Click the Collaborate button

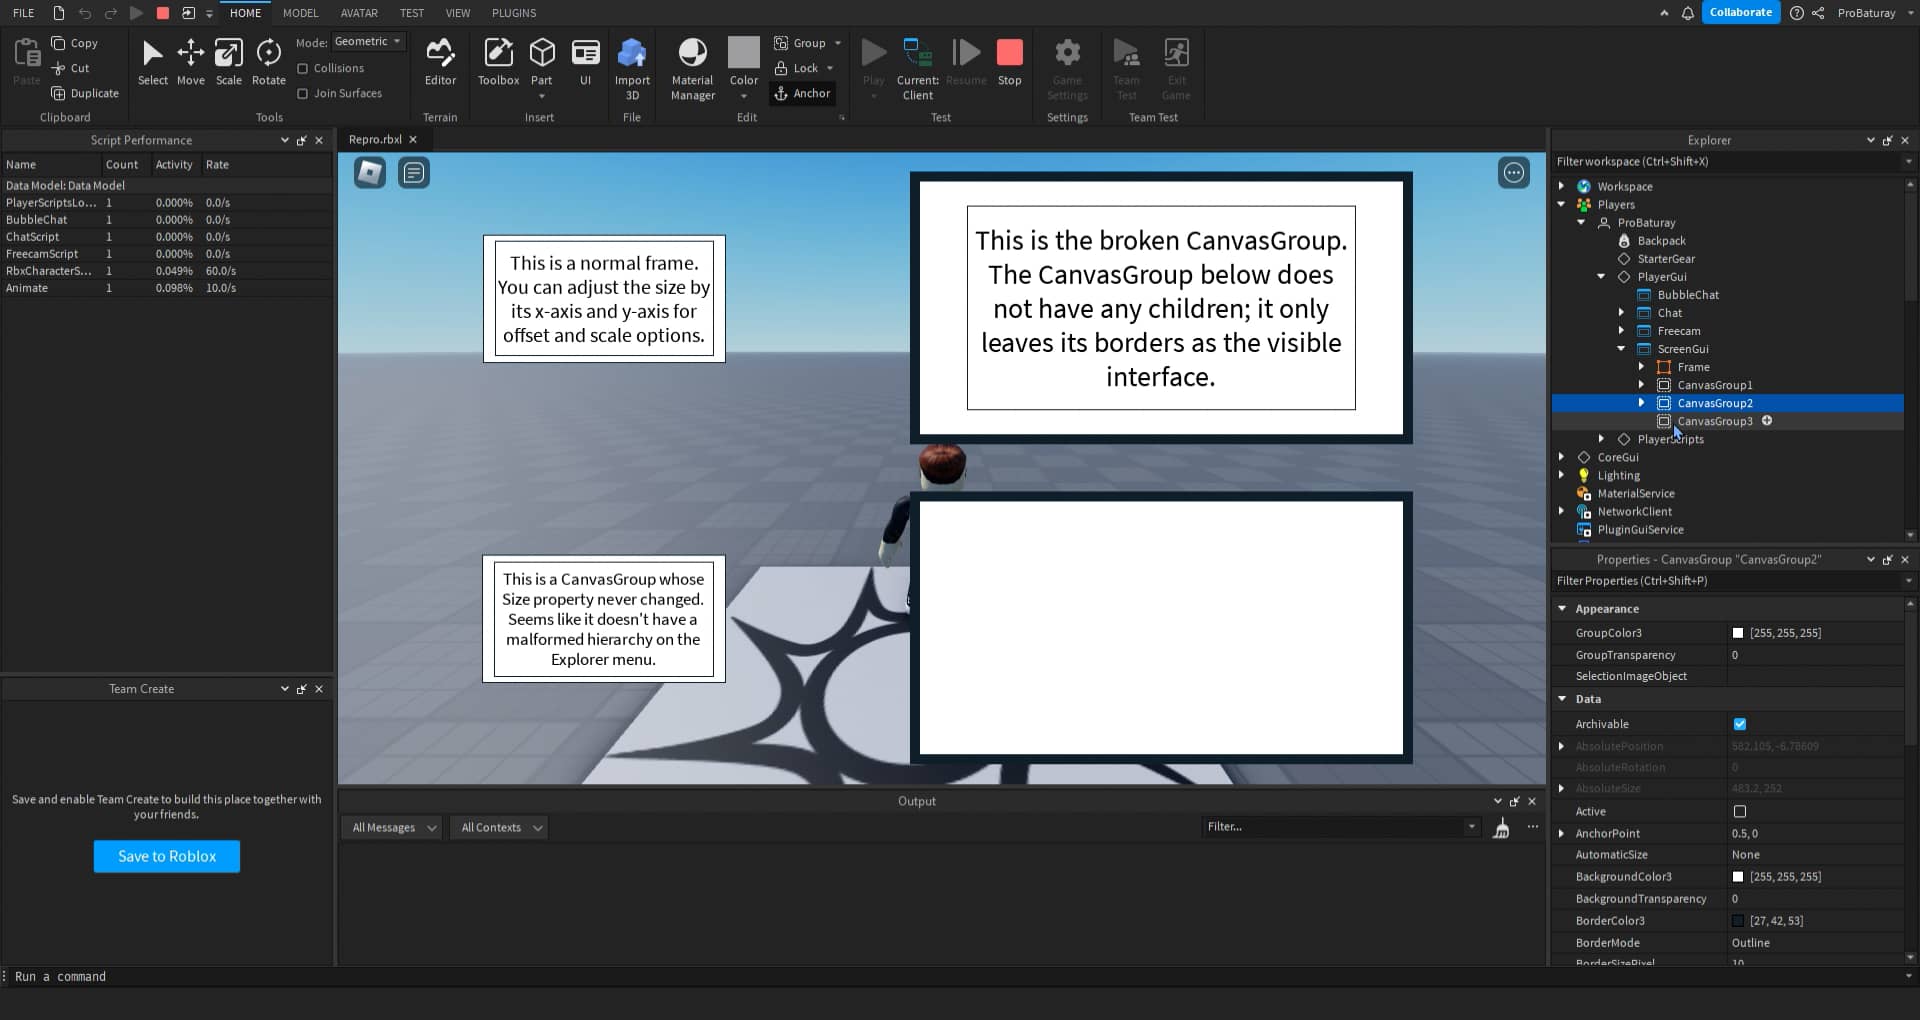pos(1740,12)
